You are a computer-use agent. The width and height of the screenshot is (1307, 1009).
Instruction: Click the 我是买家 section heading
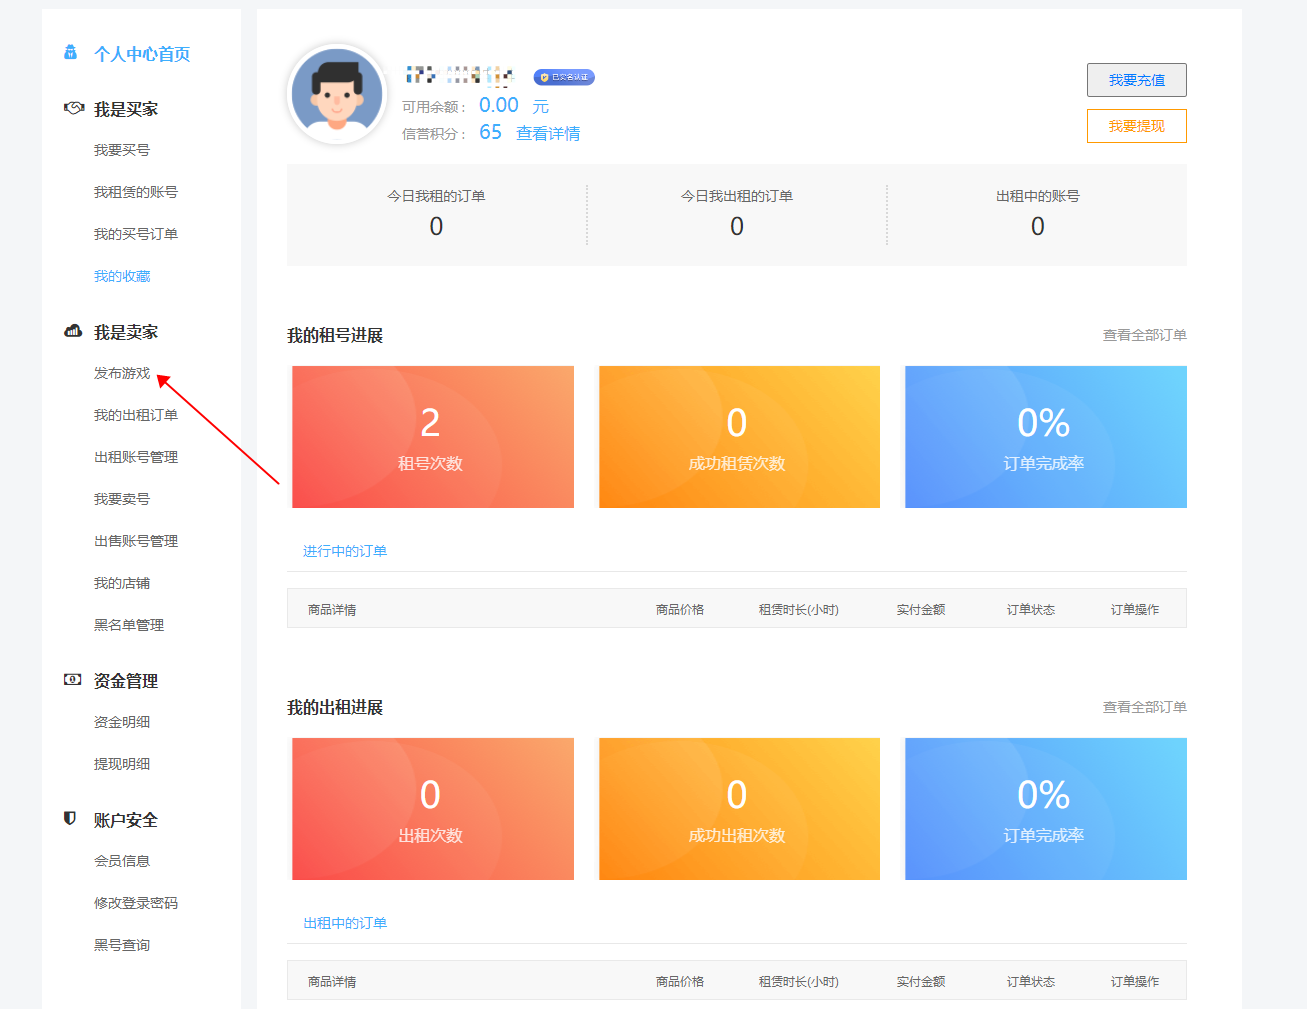pyautogui.click(x=126, y=109)
